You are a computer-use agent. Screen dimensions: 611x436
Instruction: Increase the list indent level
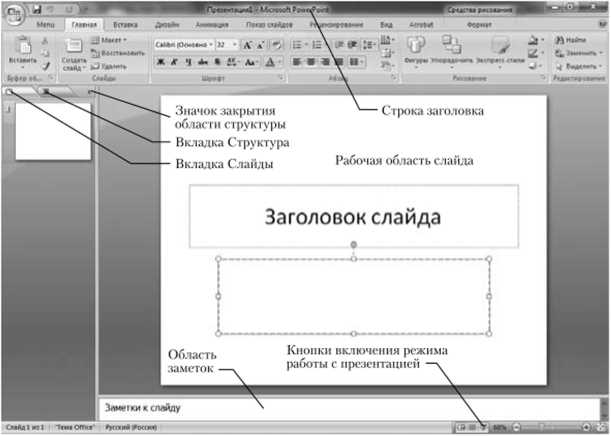pyautogui.click(x=352, y=45)
